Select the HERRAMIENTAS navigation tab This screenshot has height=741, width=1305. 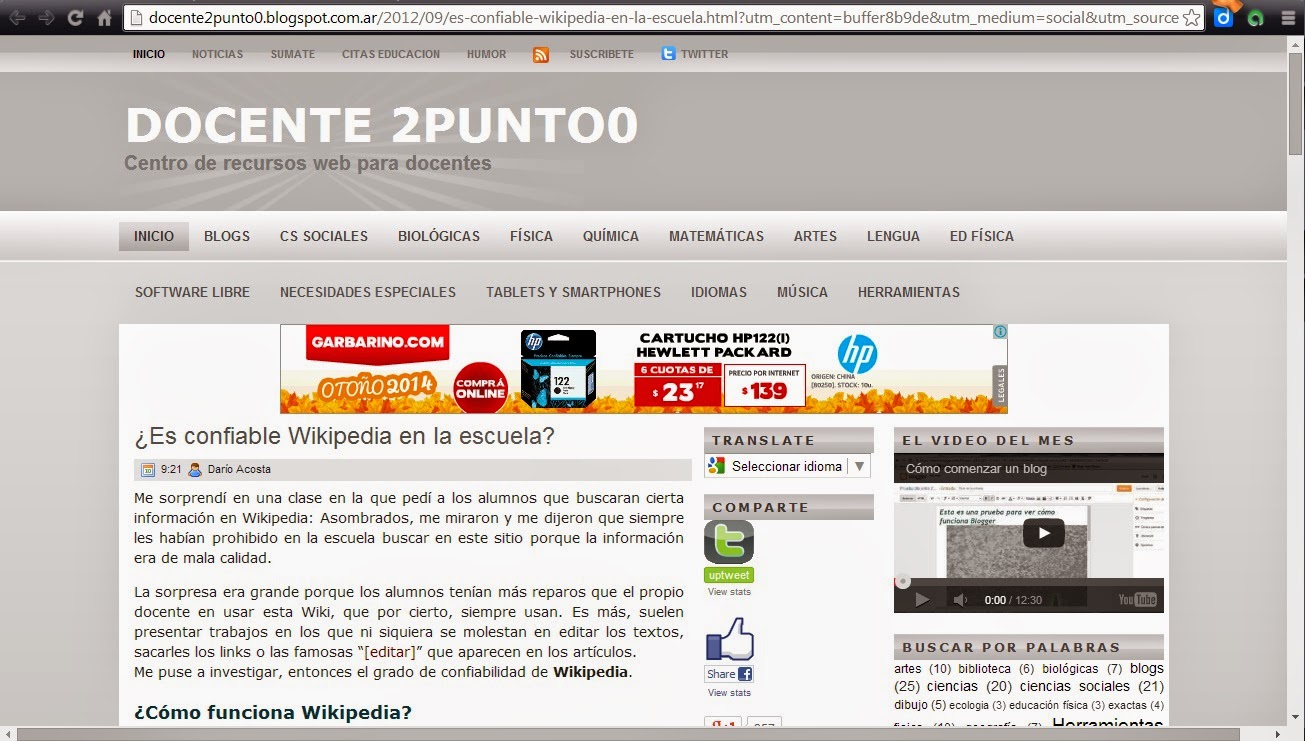[909, 292]
